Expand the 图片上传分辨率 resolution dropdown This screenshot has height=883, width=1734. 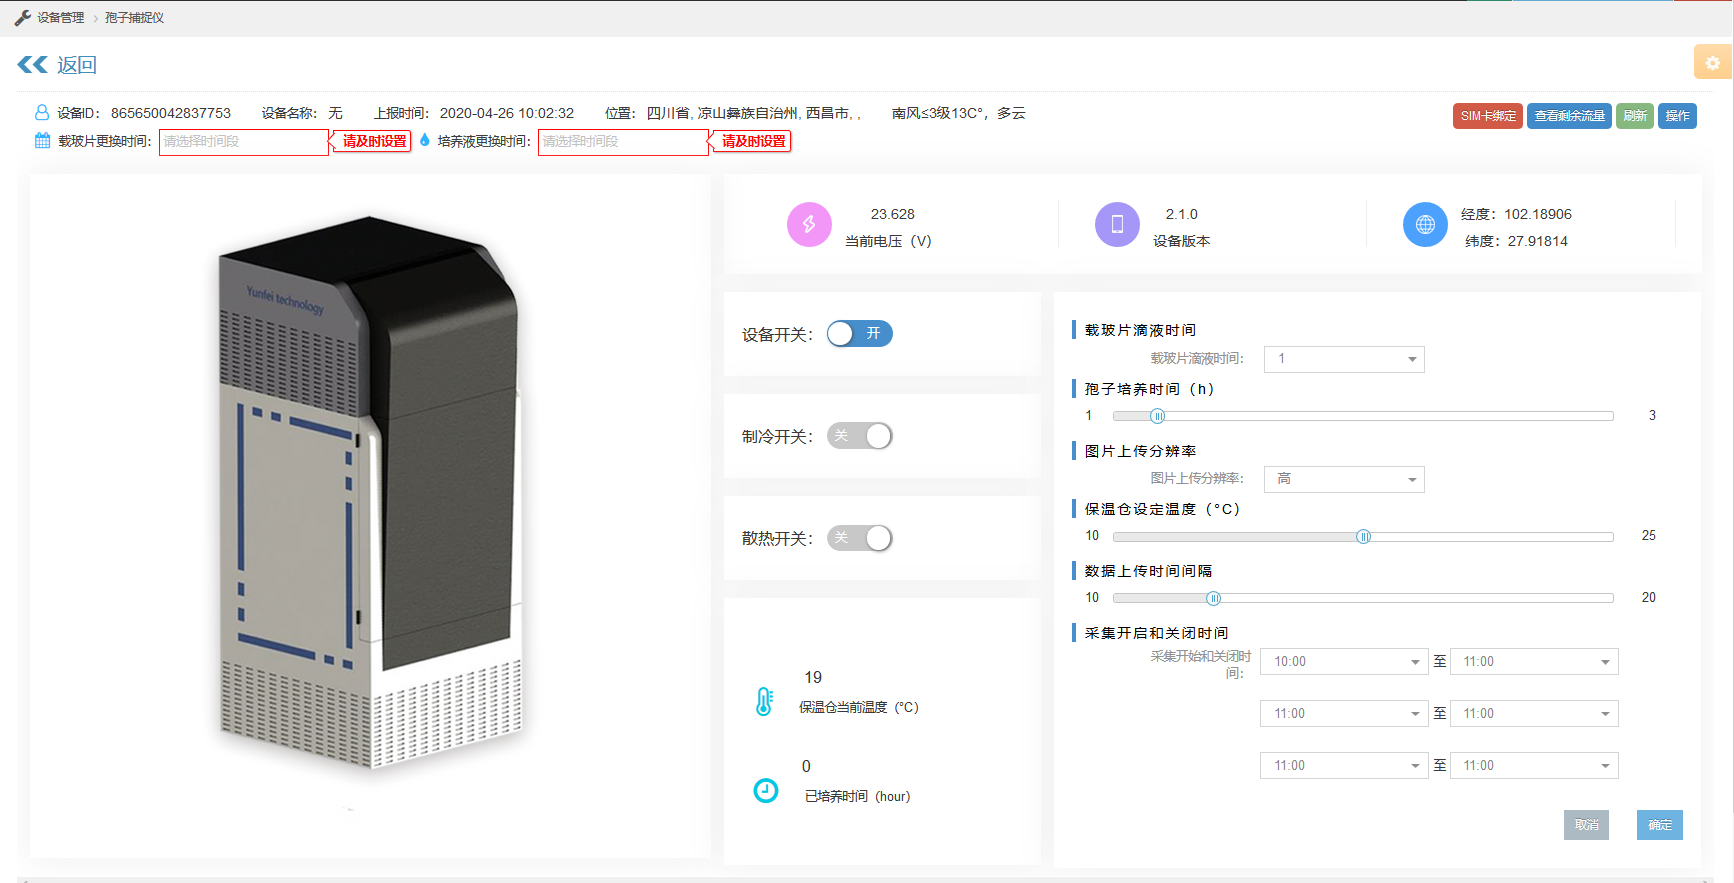click(x=1343, y=479)
